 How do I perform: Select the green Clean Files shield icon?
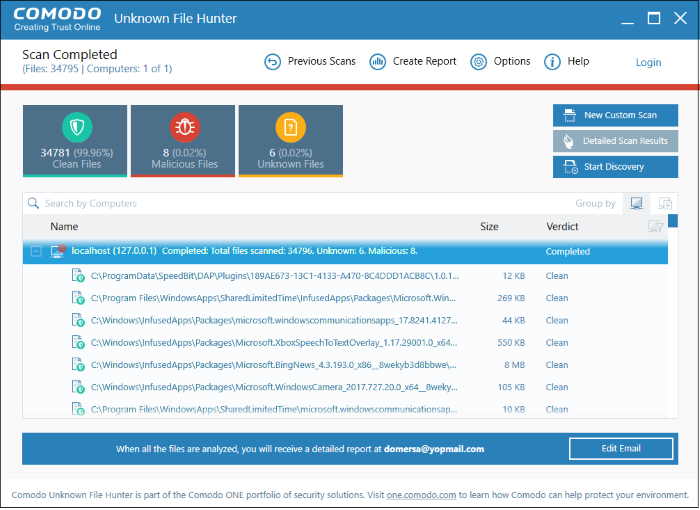point(77,127)
